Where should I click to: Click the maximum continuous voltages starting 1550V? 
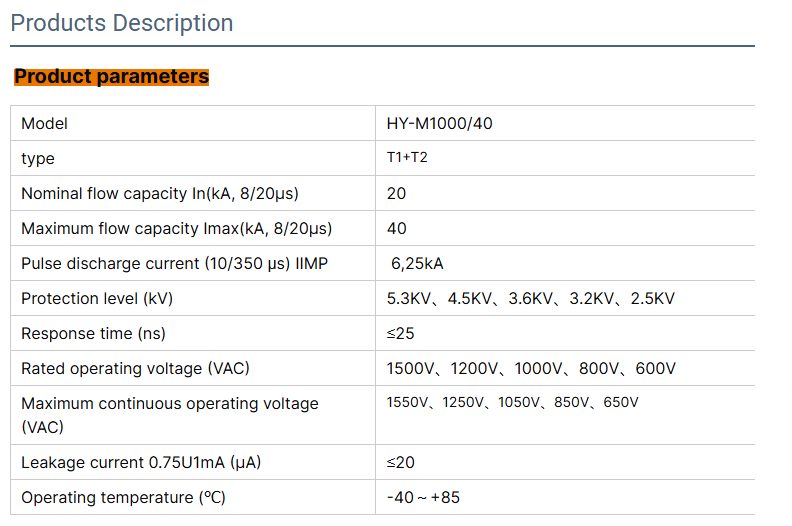512,403
